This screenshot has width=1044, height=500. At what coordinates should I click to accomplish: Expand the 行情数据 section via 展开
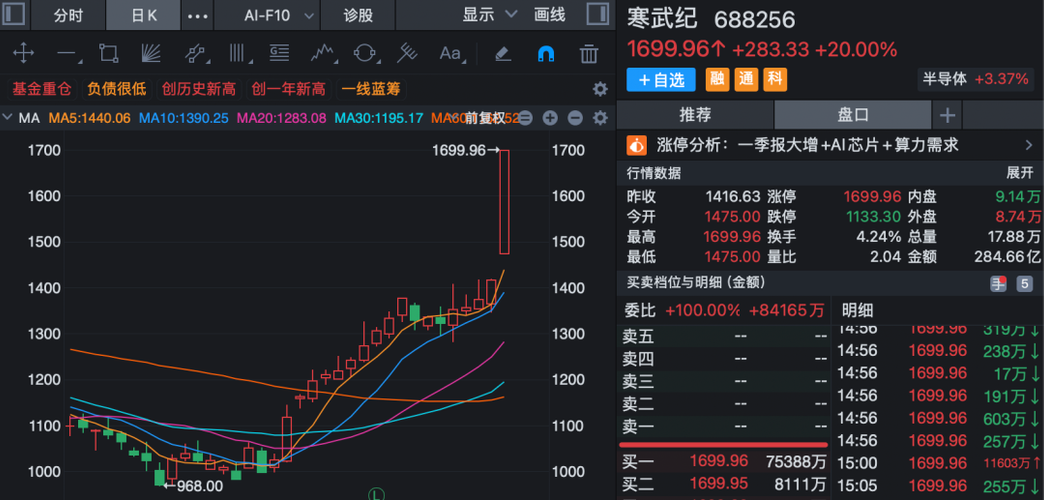pyautogui.click(x=1020, y=173)
